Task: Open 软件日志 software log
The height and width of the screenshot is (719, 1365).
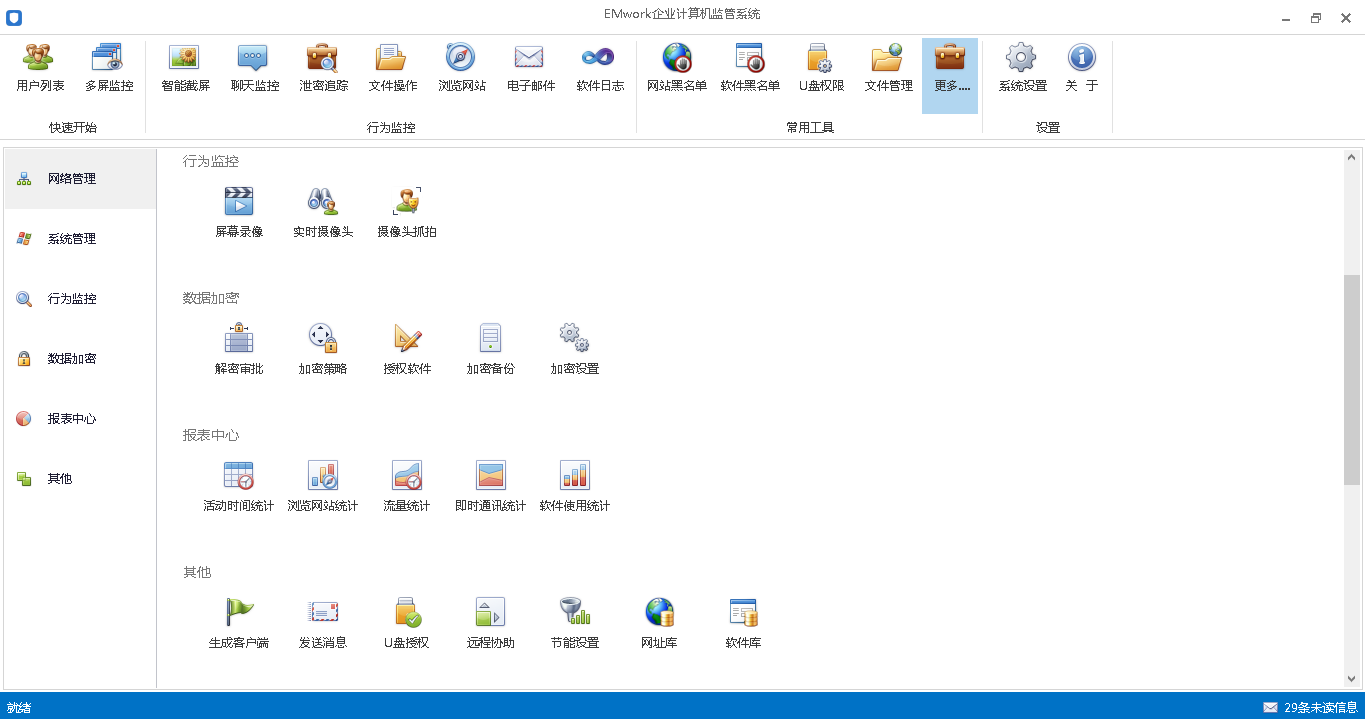Action: [x=600, y=68]
